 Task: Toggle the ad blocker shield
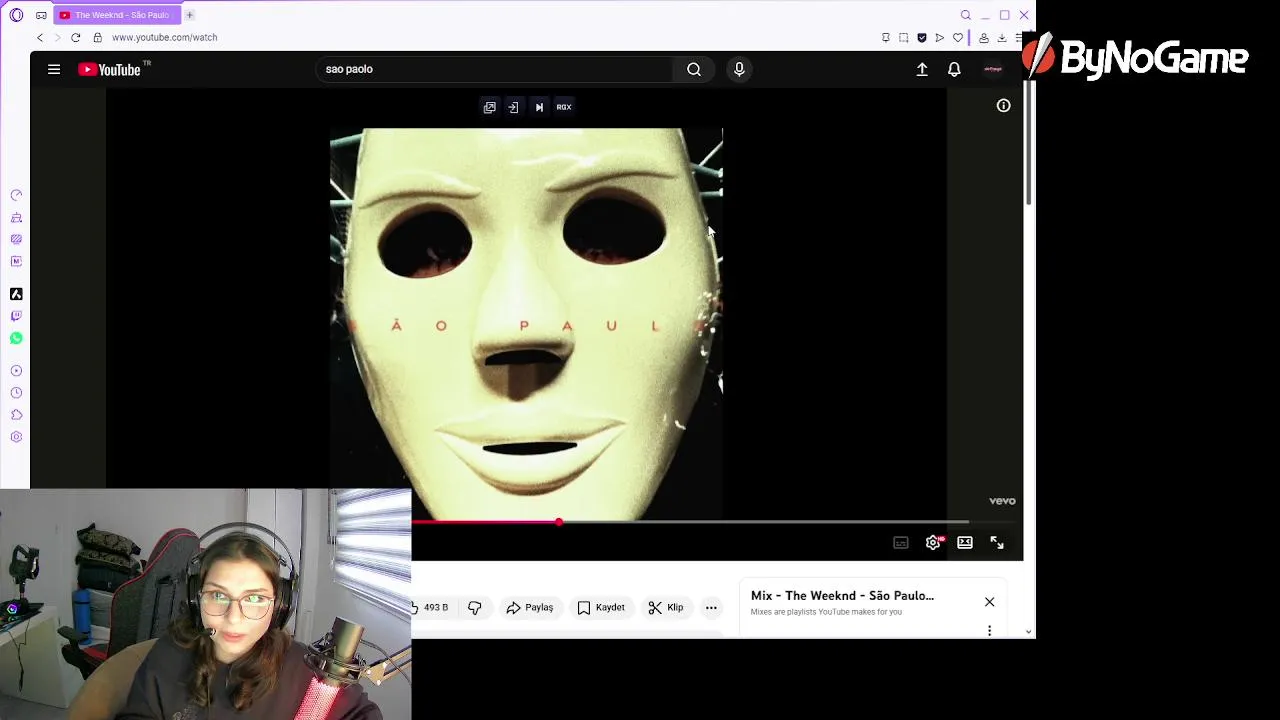click(921, 37)
